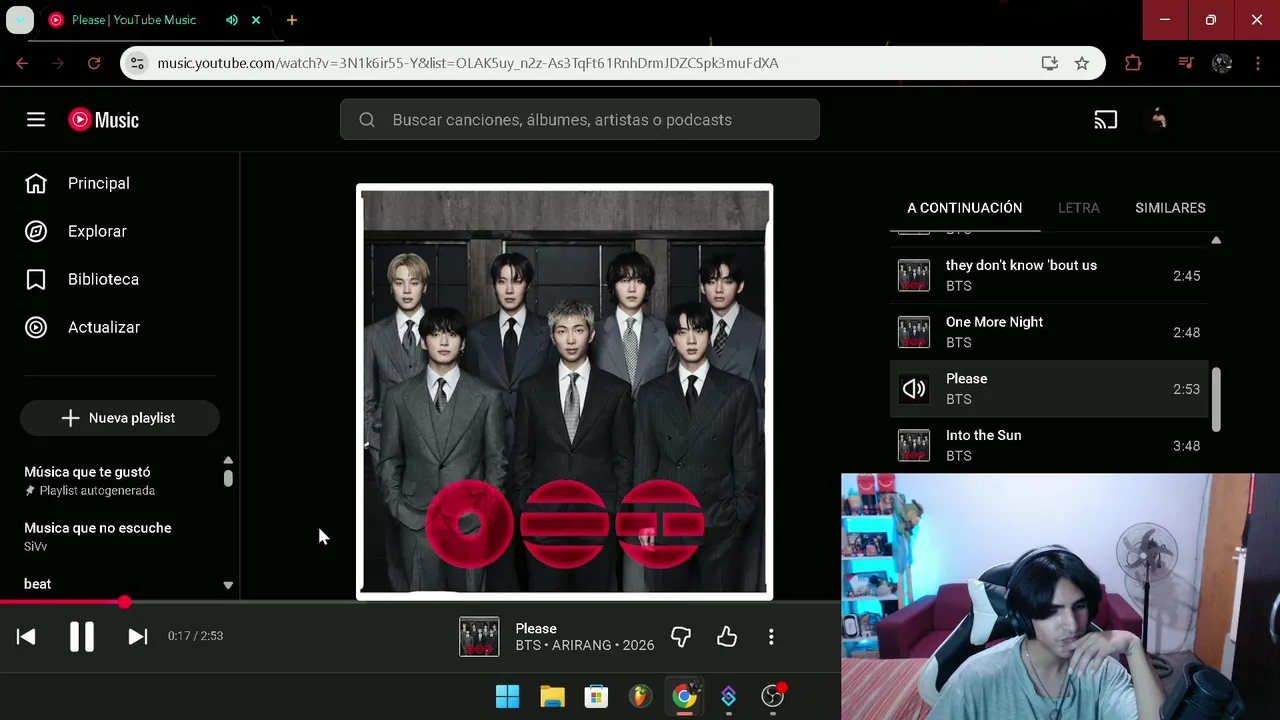This screenshot has width=1280, height=720.
Task: Click Into the Sun track thumbnail
Action: 914,446
